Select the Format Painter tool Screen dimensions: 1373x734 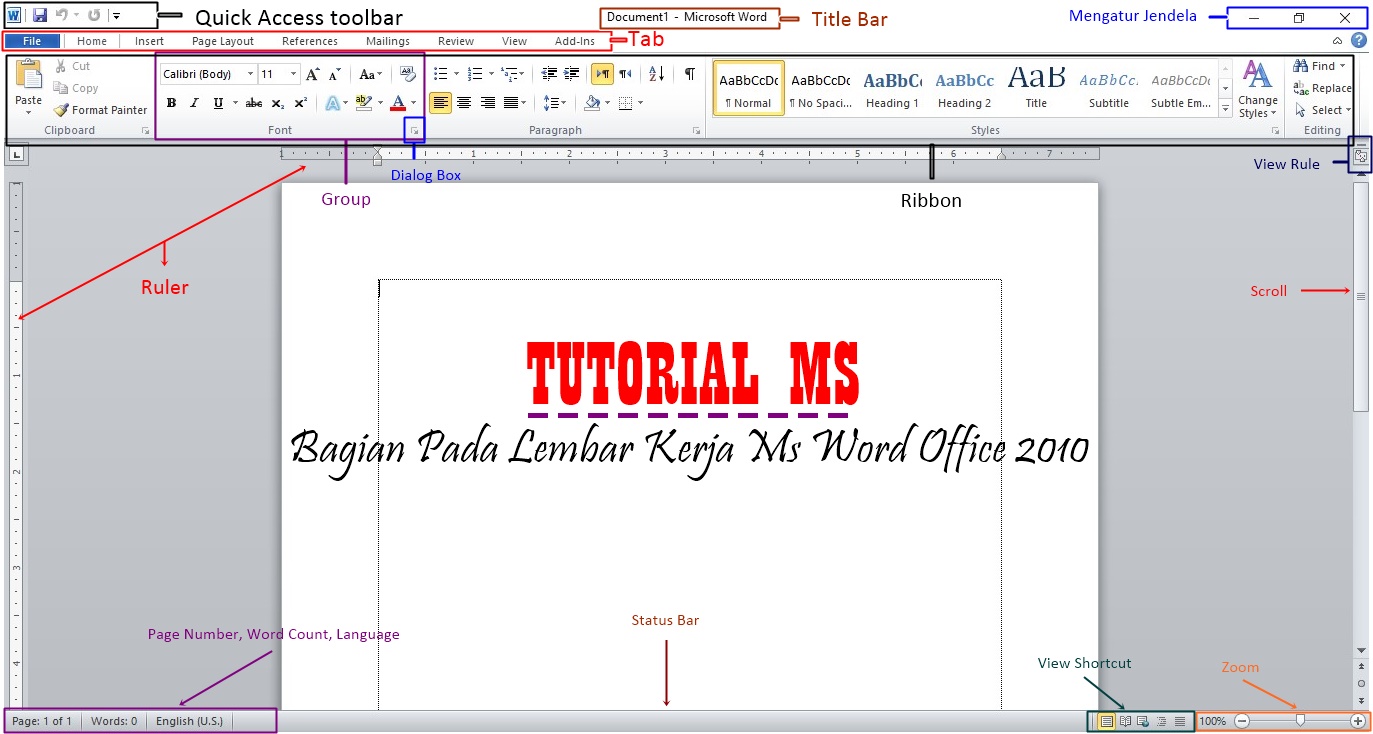(x=100, y=110)
